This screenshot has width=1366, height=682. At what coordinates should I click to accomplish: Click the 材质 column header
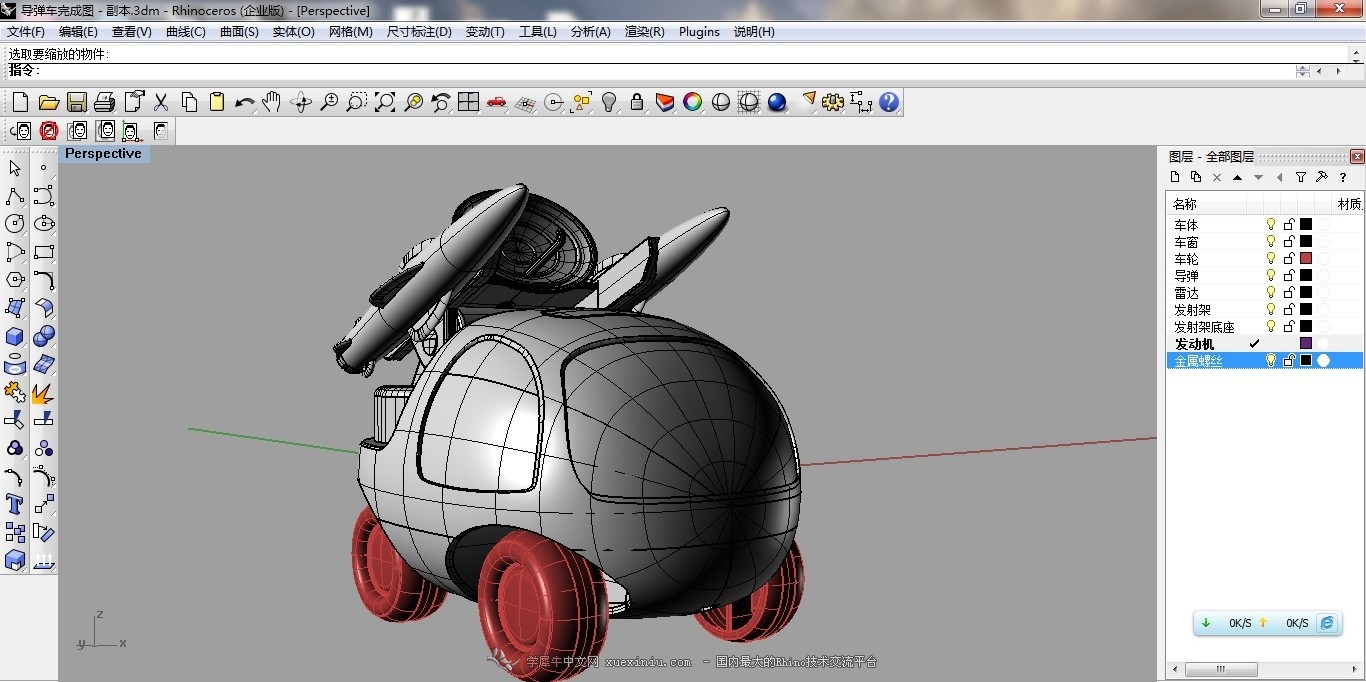pyautogui.click(x=1349, y=204)
